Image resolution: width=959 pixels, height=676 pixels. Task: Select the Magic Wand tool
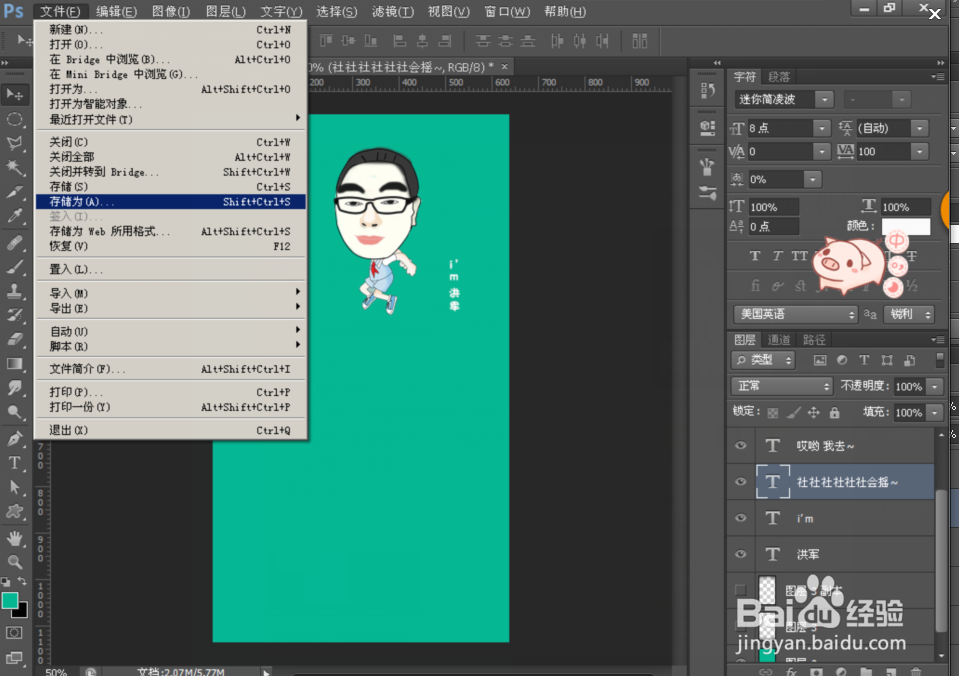click(15, 167)
